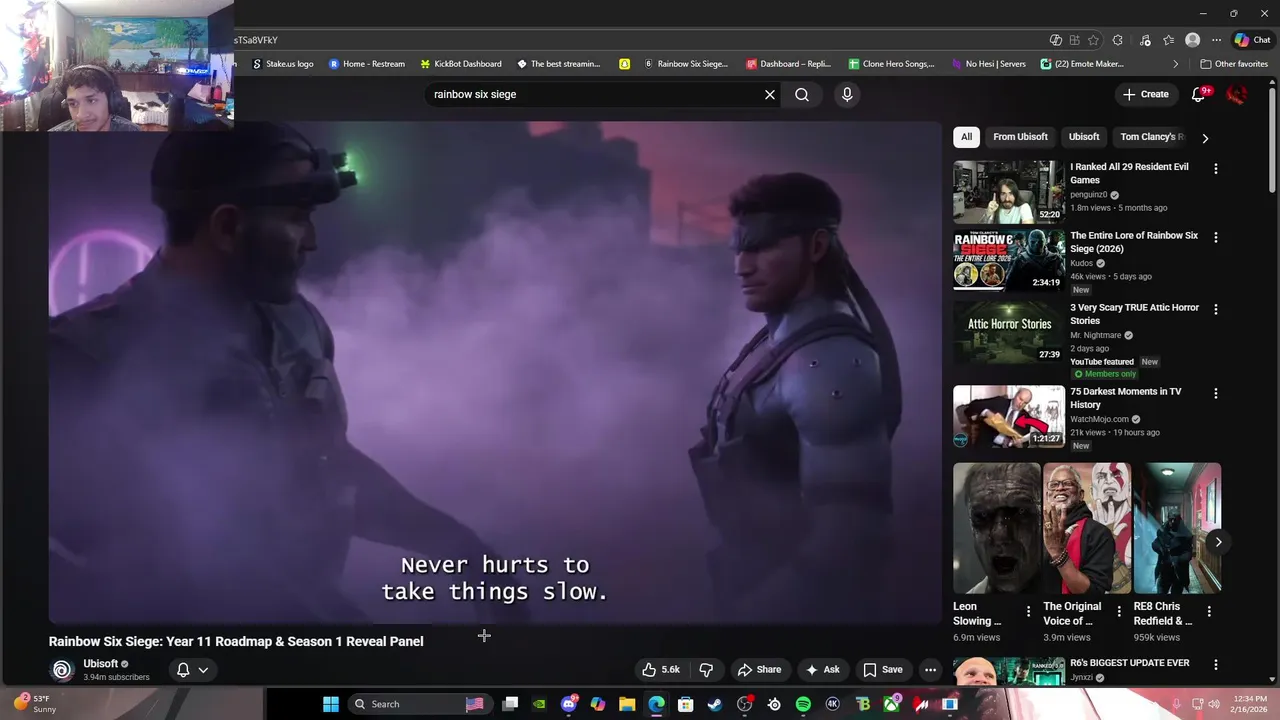The height and width of the screenshot is (720, 1280).
Task: Open No Hesi | Servers bookmark
Action: coord(988,64)
